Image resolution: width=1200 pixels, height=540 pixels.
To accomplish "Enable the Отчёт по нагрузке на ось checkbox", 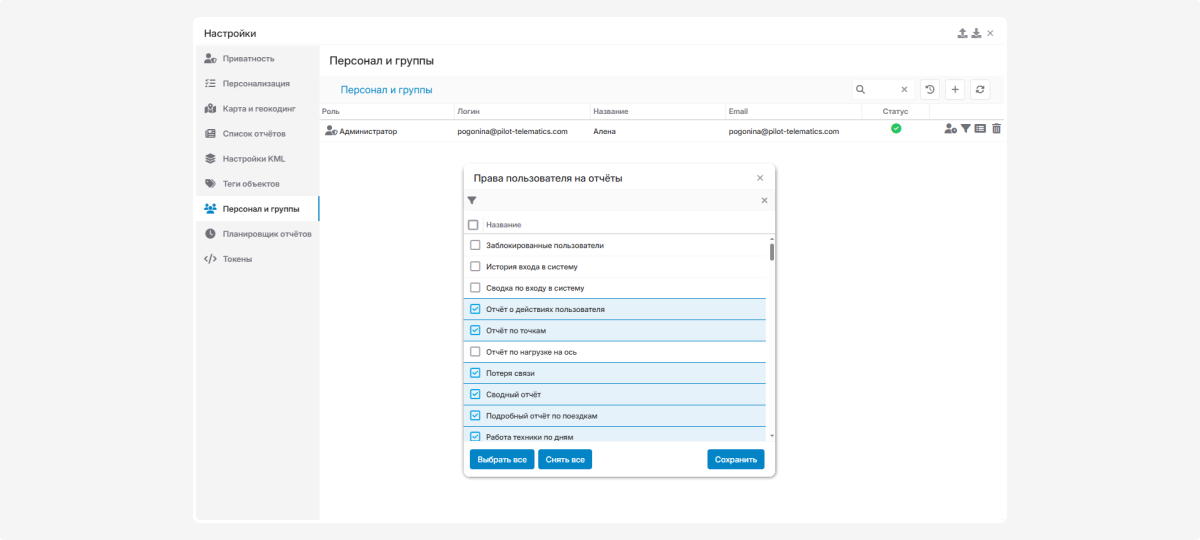I will [475, 352].
